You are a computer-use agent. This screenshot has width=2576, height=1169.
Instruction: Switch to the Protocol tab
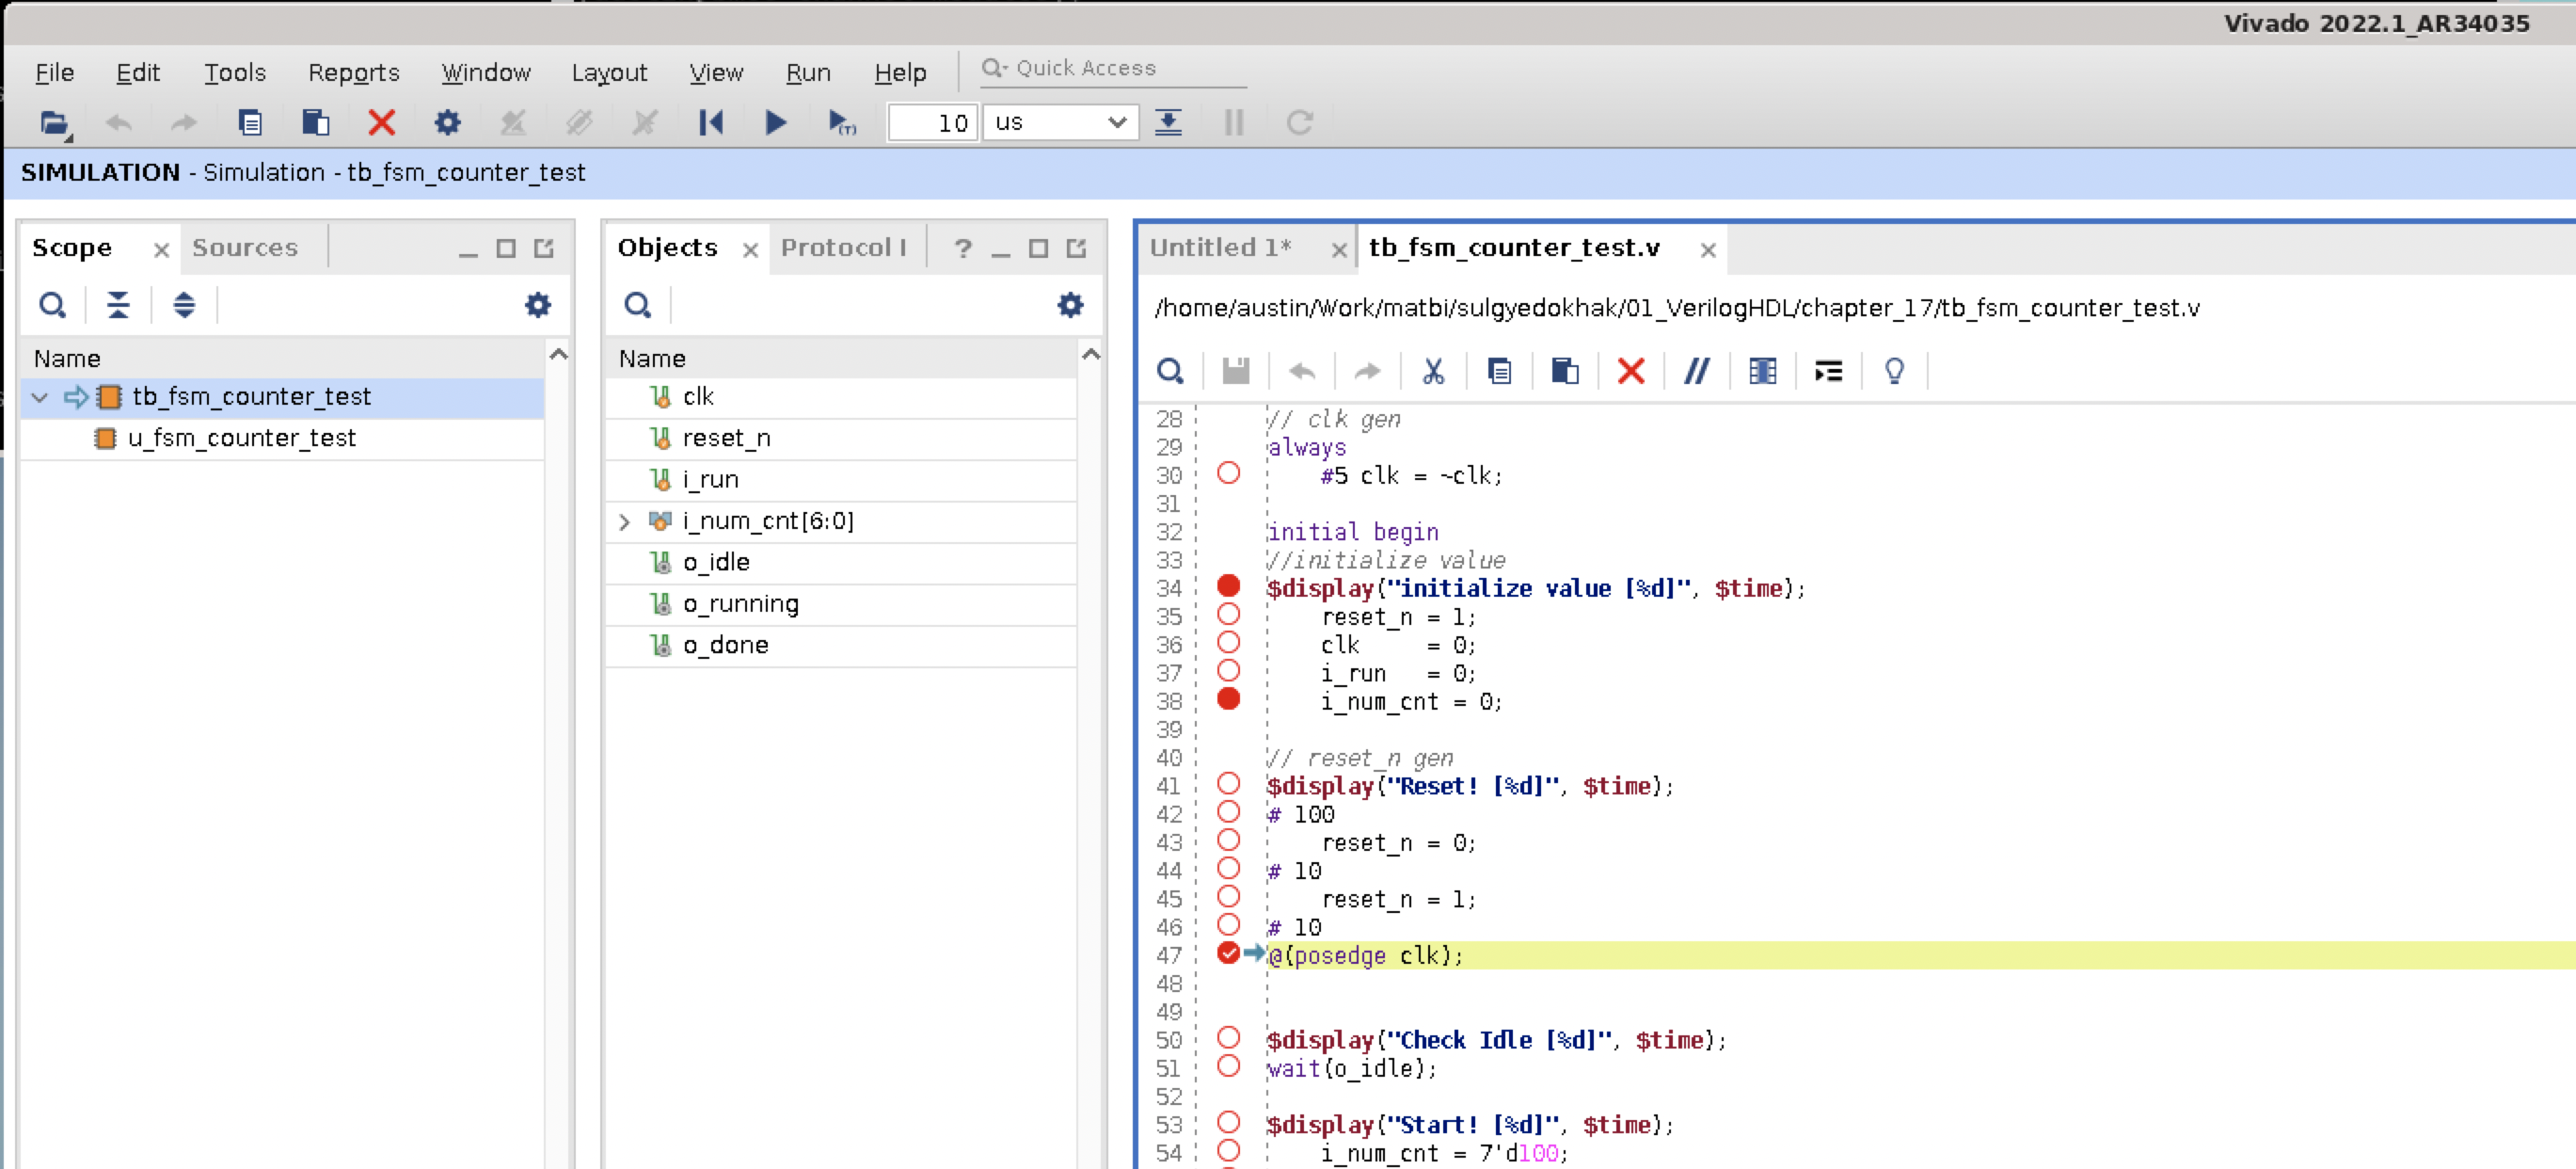coord(843,248)
